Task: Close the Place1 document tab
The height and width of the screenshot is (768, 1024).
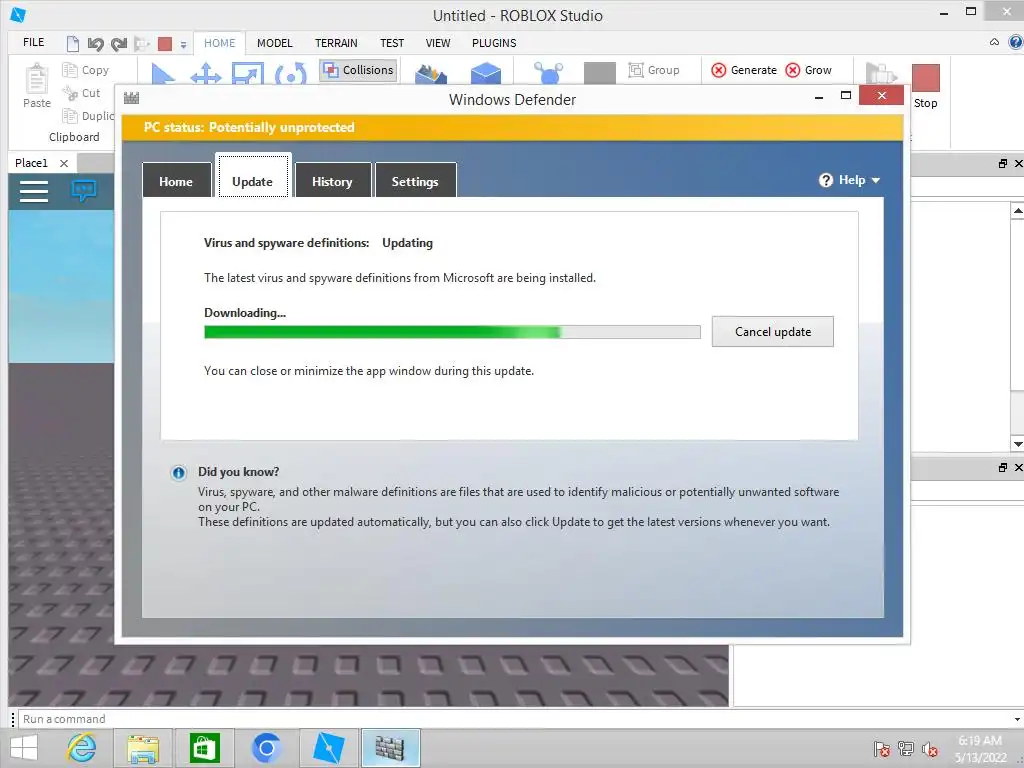Action: click(63, 163)
